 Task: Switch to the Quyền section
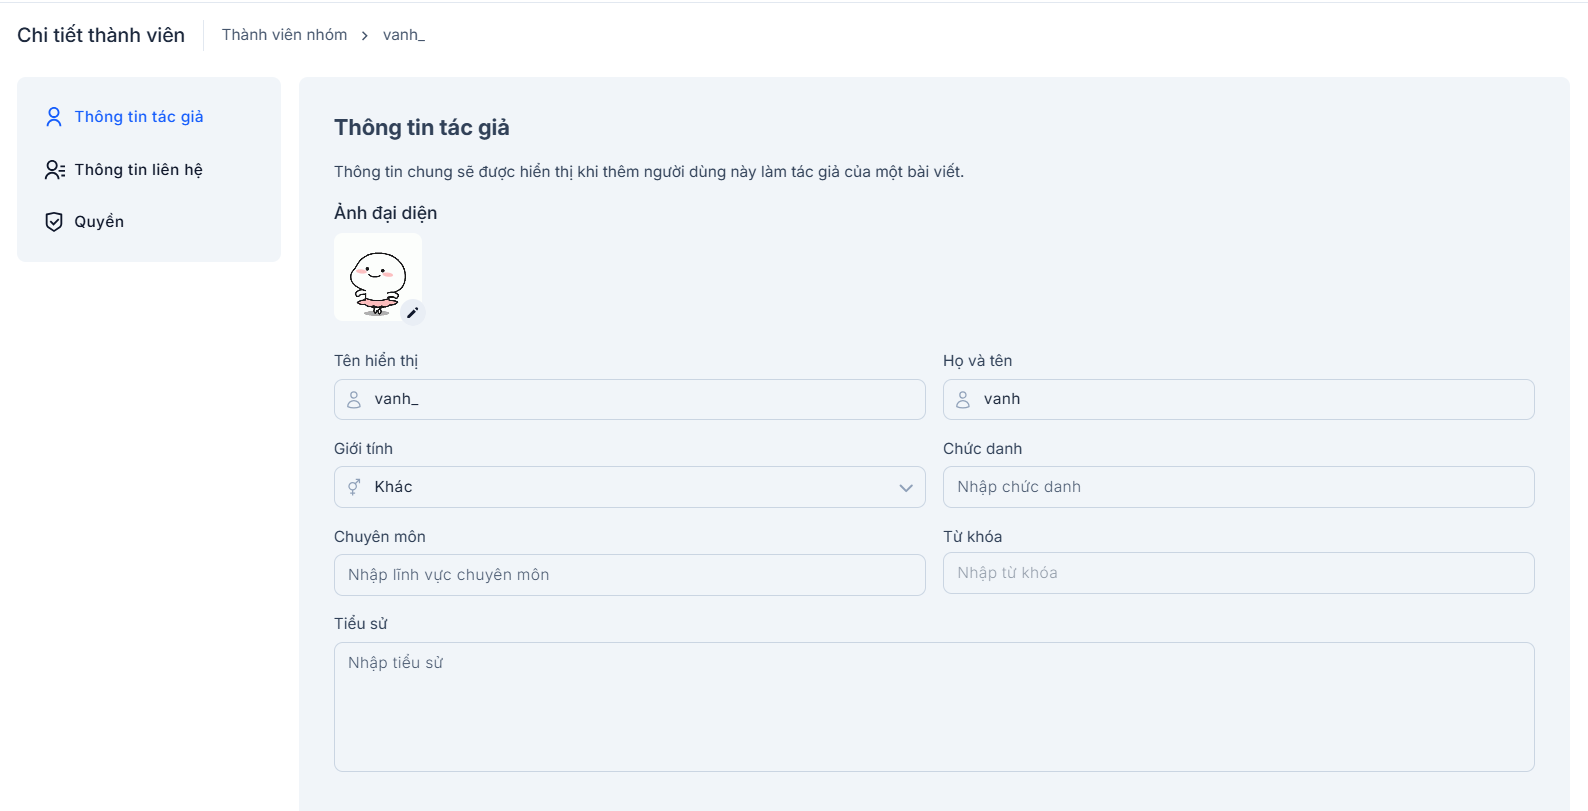(99, 222)
